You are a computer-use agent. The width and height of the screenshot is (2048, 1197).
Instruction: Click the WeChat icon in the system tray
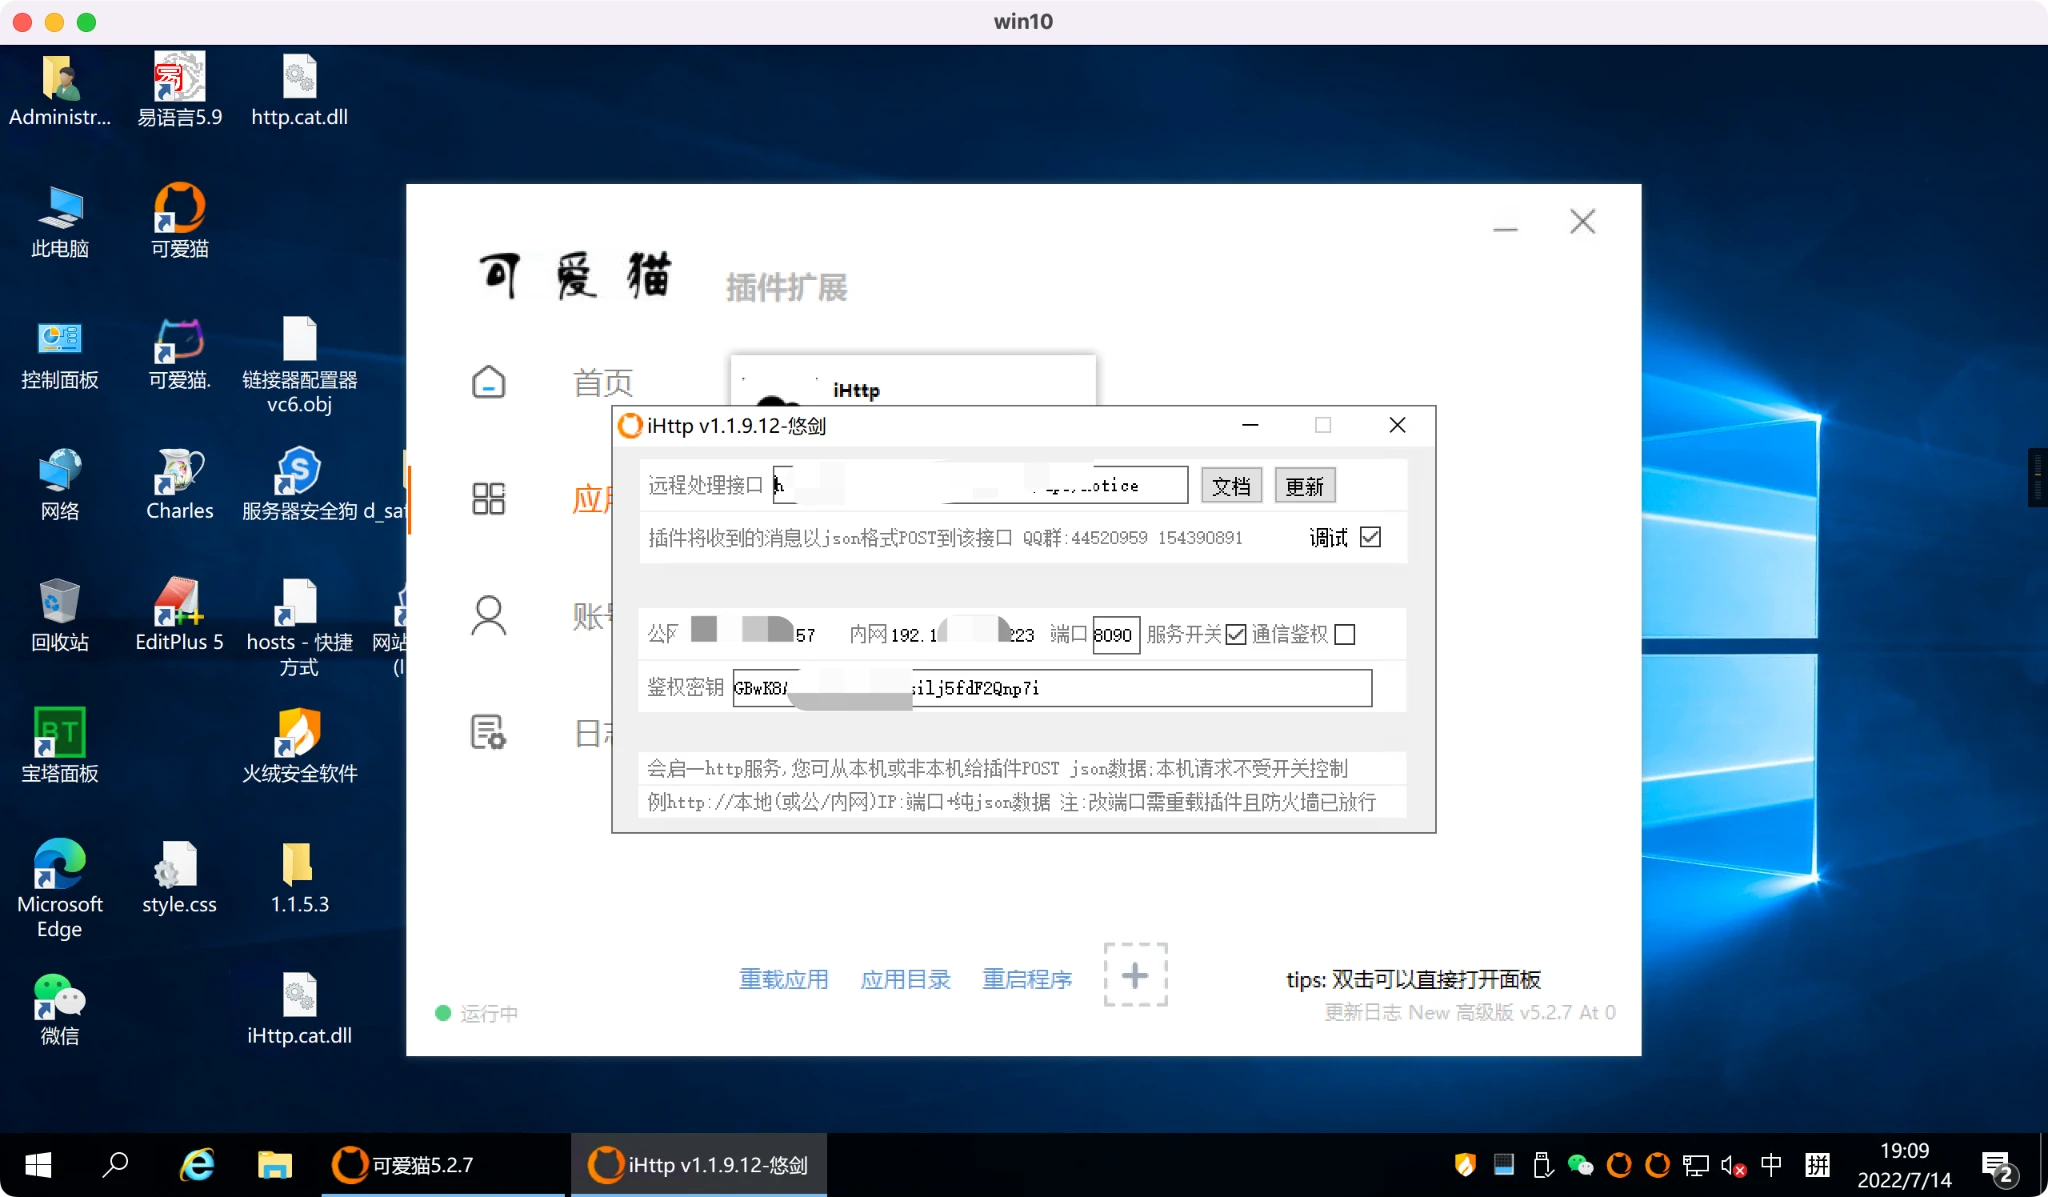1580,1165
